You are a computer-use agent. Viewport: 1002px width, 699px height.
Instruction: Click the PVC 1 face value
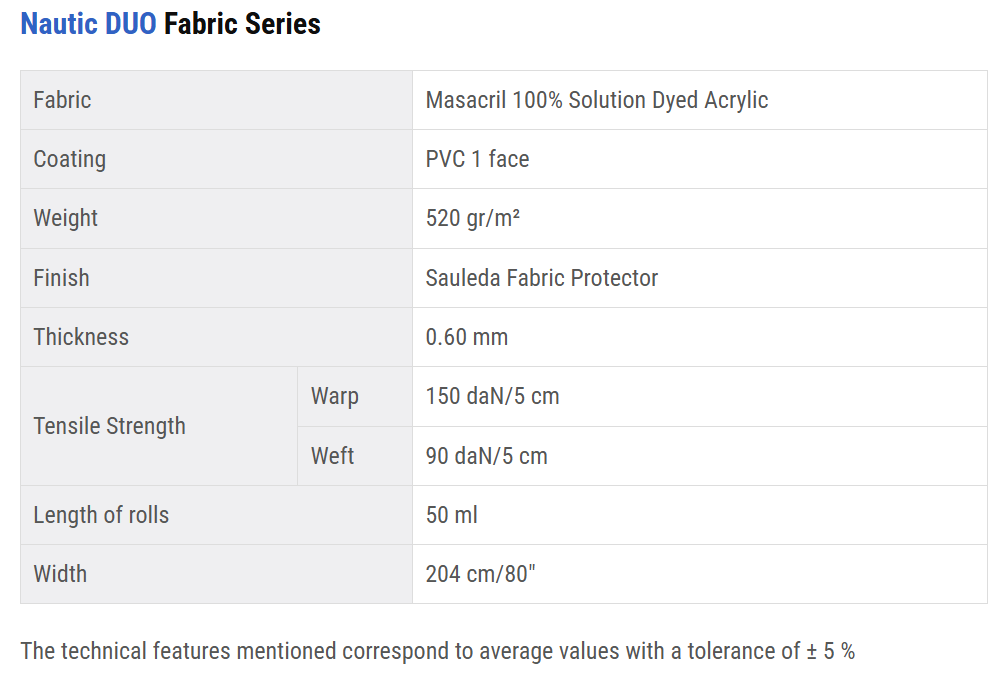[x=477, y=159]
